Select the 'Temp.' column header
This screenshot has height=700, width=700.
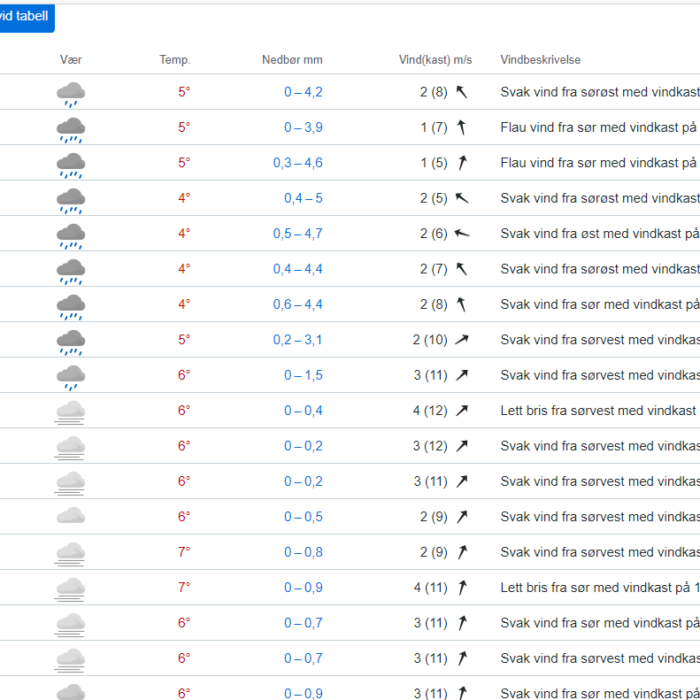[175, 60]
